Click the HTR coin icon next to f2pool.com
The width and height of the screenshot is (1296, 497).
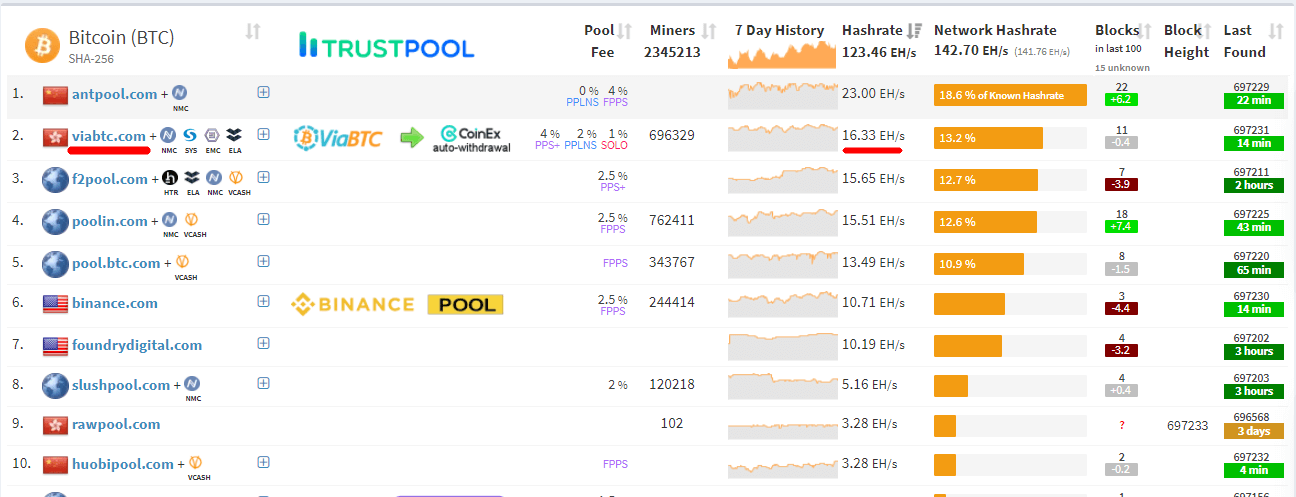point(171,179)
